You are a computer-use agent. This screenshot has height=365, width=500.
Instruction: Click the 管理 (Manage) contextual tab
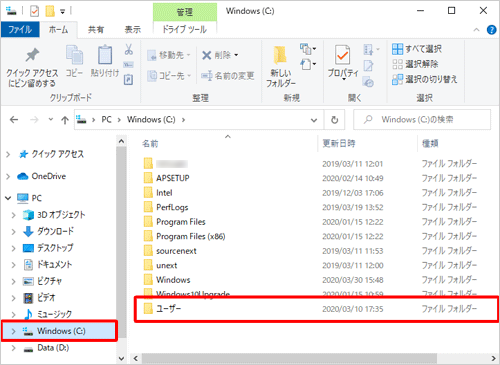point(185,12)
